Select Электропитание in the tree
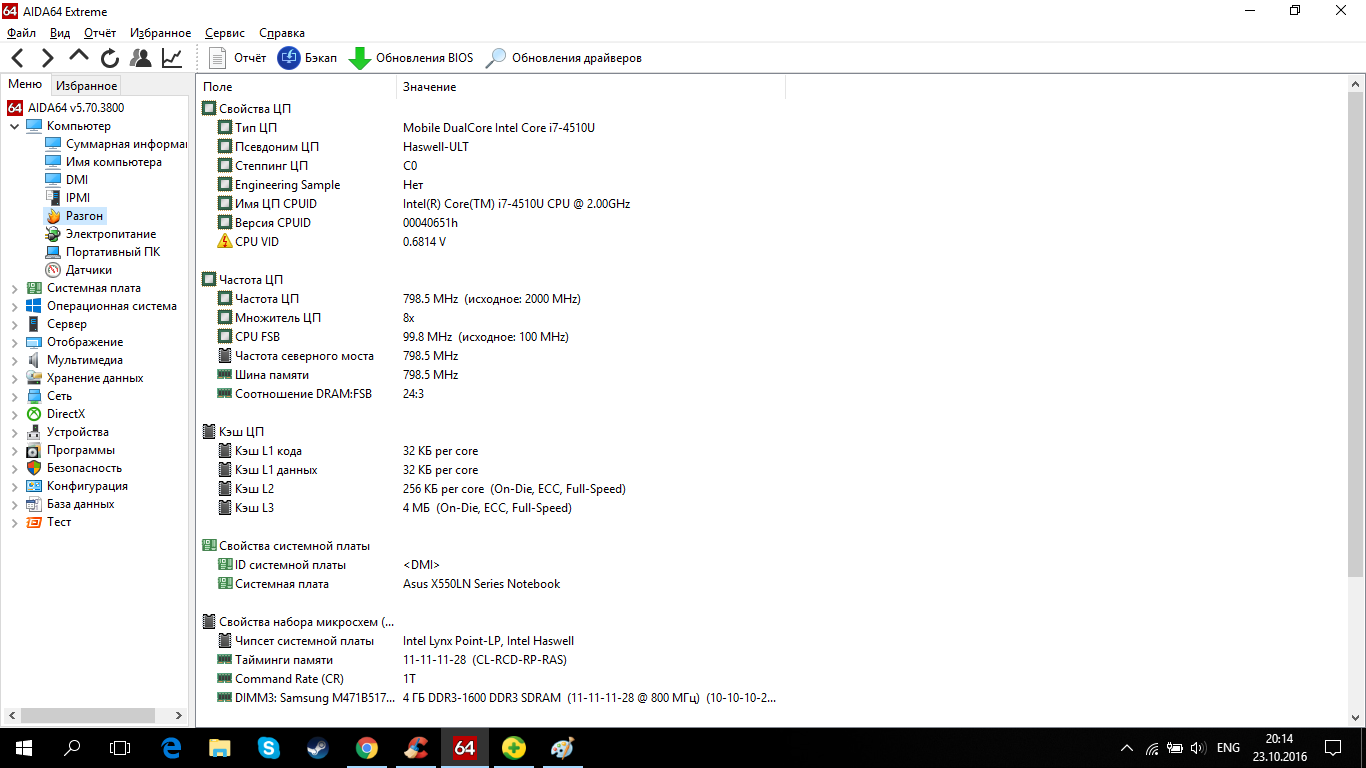Image resolution: width=1366 pixels, height=768 pixels. click(x=111, y=234)
